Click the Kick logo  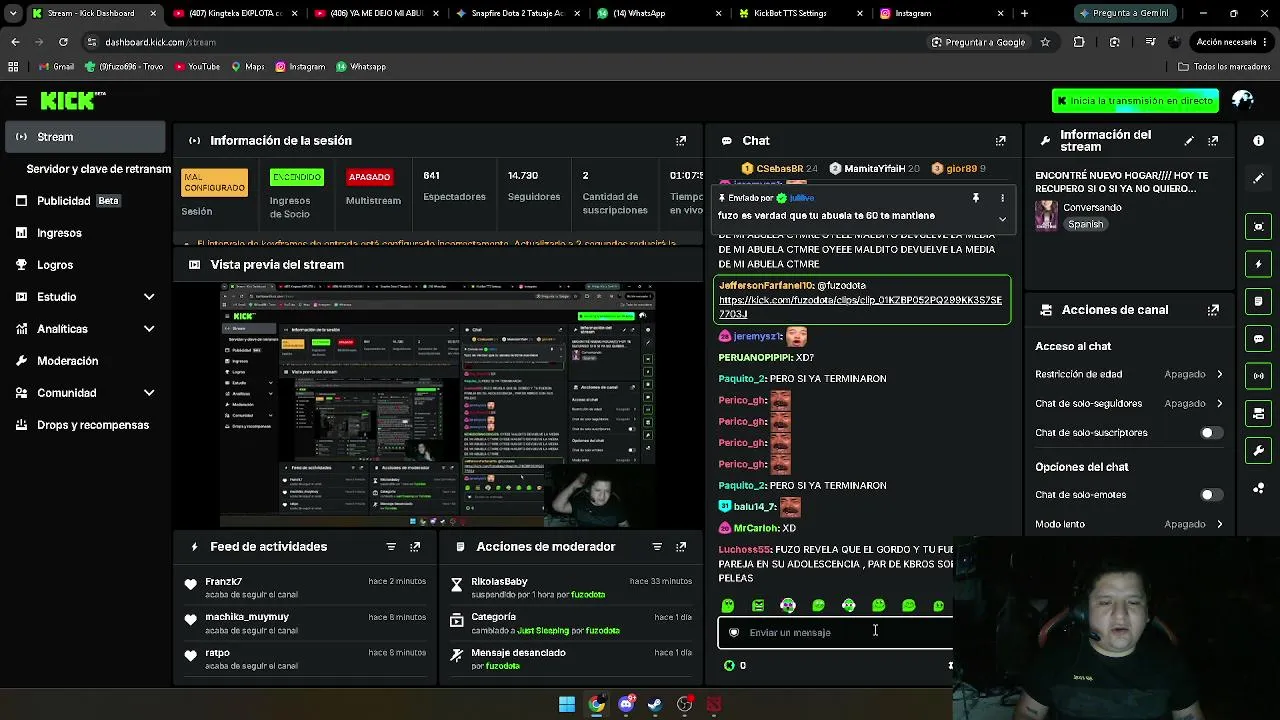72,100
